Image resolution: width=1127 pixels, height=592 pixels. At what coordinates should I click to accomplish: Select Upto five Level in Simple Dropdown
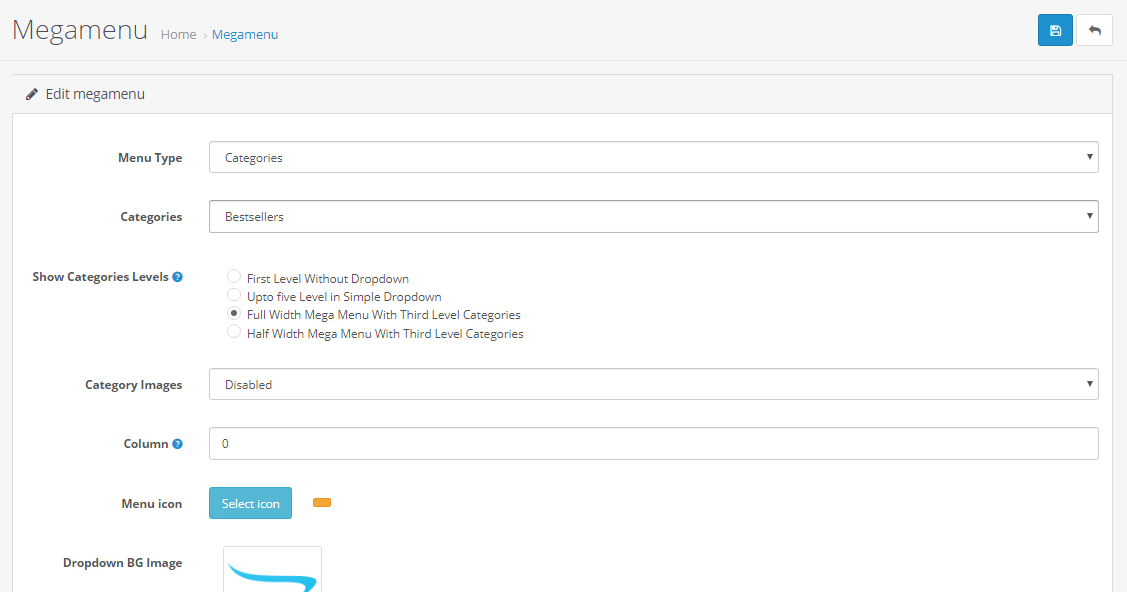(x=234, y=295)
